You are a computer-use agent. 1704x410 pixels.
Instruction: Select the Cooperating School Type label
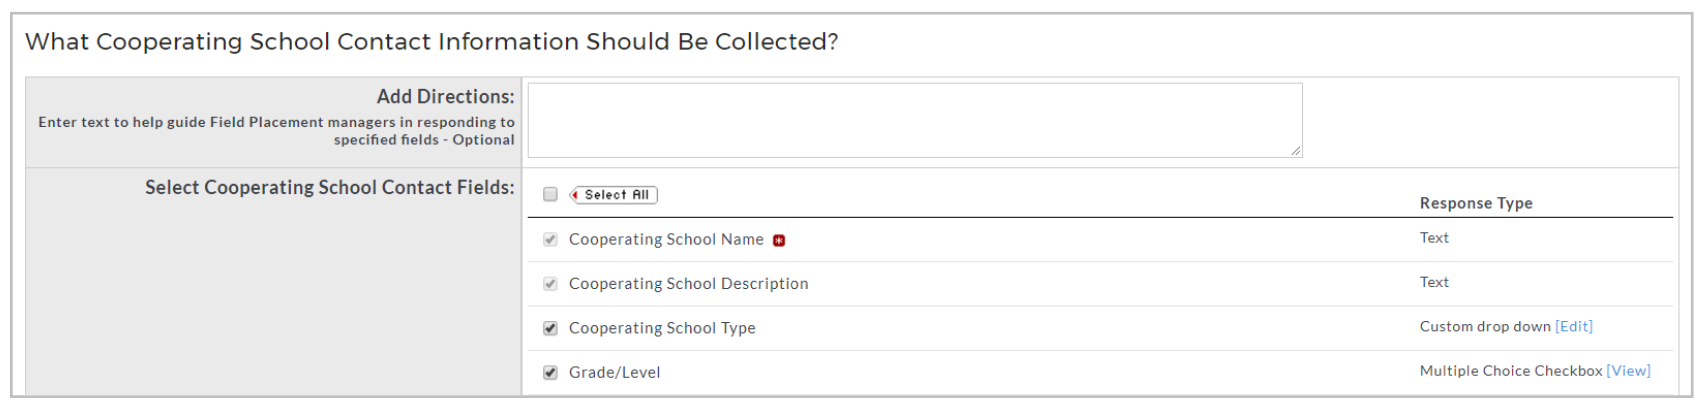pyautogui.click(x=662, y=328)
